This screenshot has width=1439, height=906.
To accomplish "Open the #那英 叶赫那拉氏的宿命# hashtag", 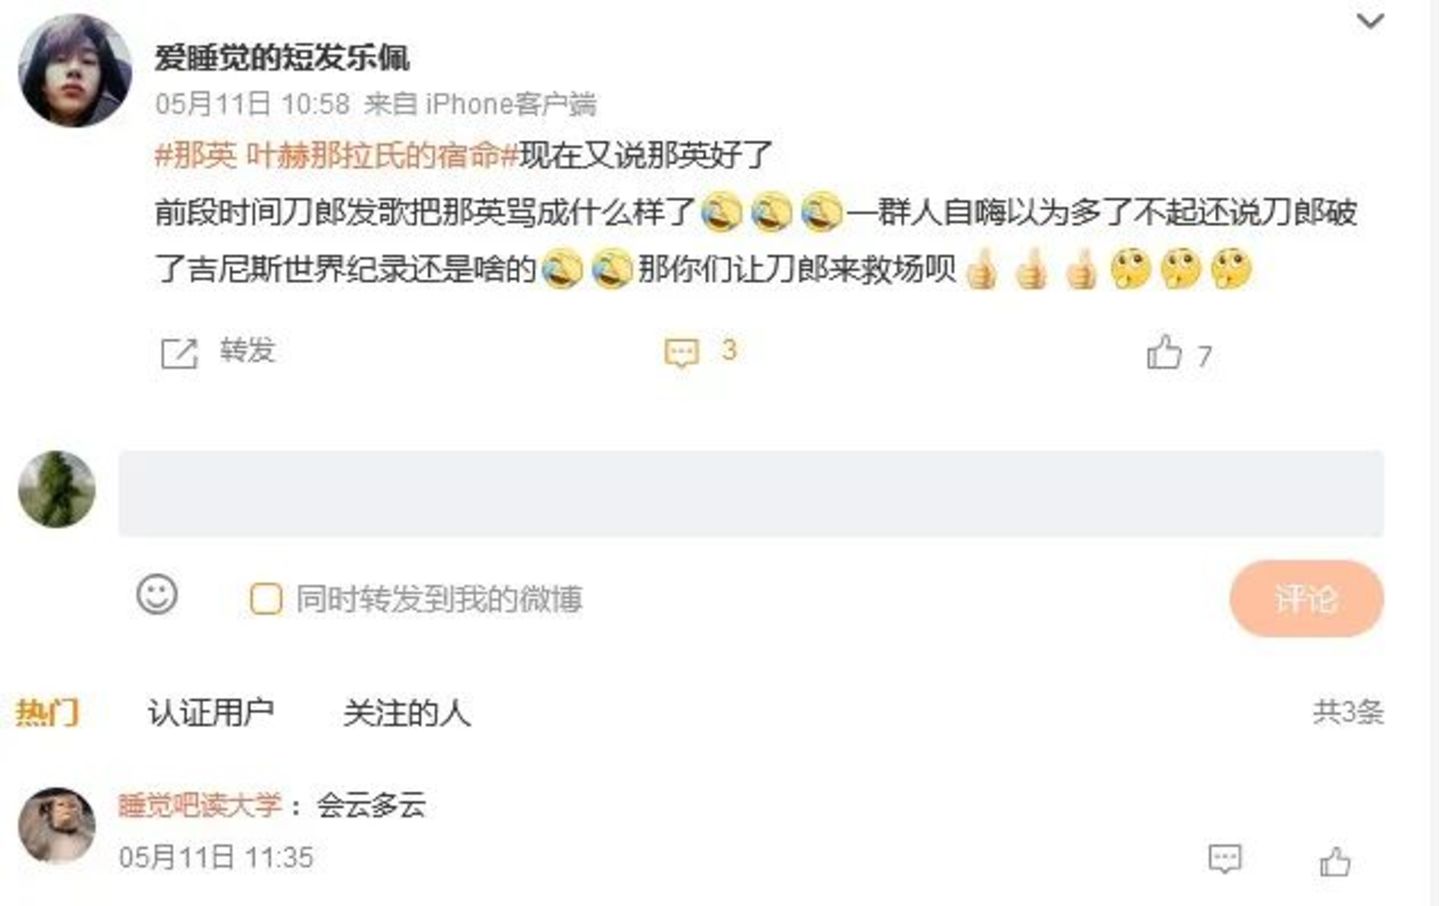I will click(337, 155).
